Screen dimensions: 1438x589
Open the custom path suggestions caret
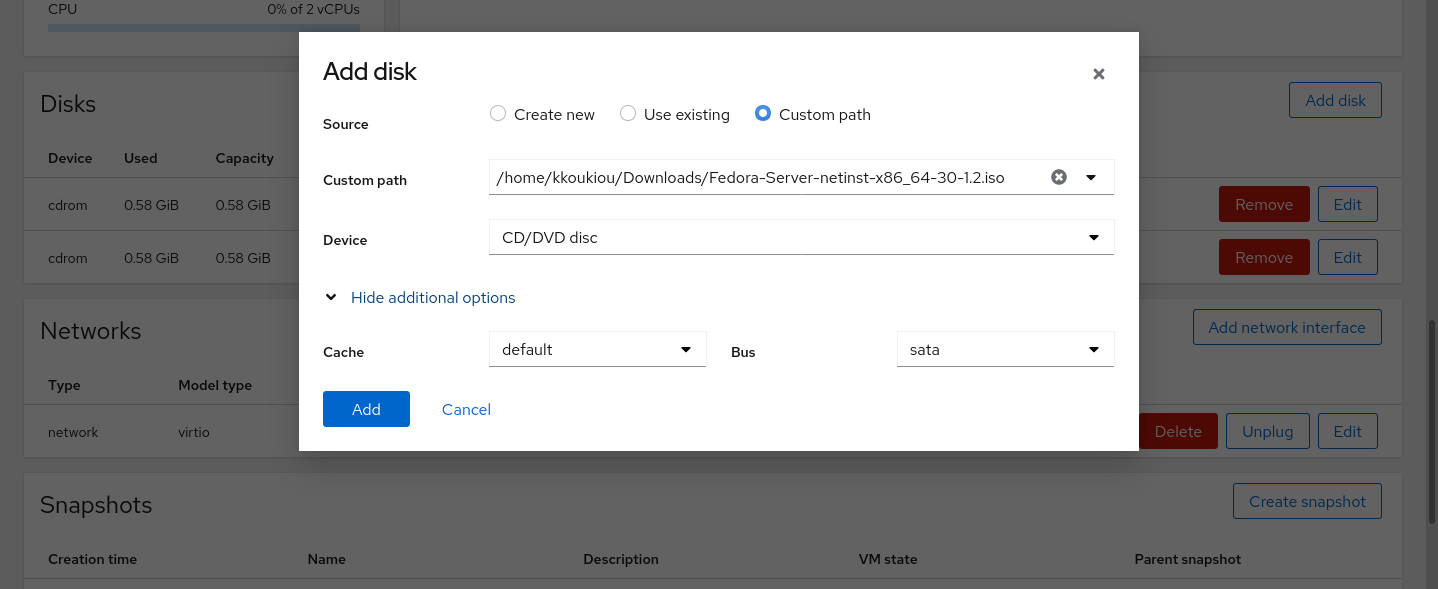point(1091,177)
